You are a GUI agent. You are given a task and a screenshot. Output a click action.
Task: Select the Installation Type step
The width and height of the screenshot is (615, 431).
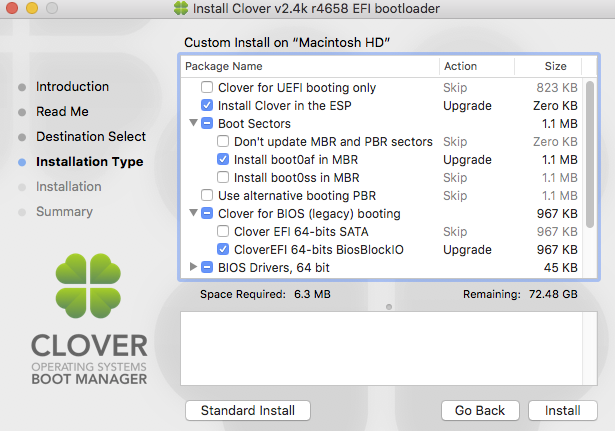(x=89, y=162)
